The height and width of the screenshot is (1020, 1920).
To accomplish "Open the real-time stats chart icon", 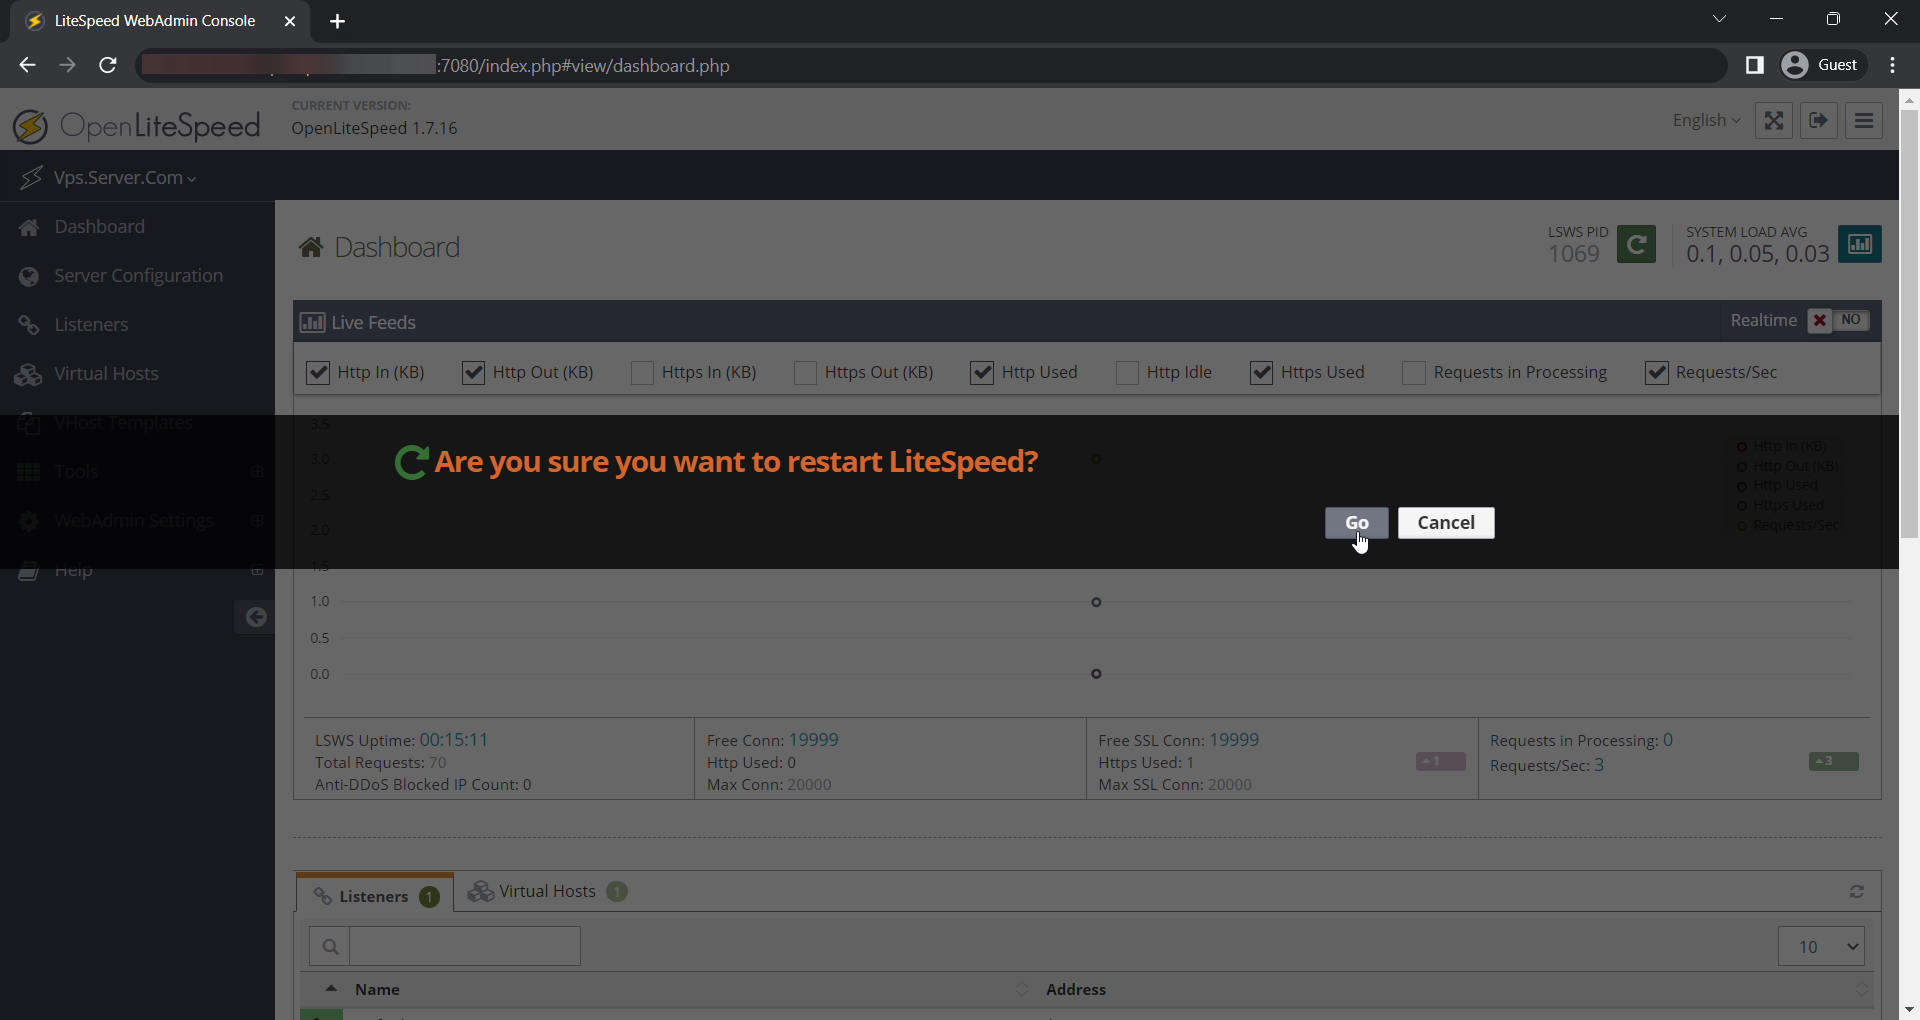I will tap(1860, 244).
